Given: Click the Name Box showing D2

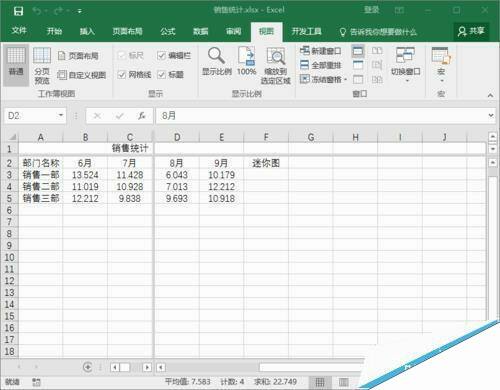Looking at the screenshot, I should [30, 116].
